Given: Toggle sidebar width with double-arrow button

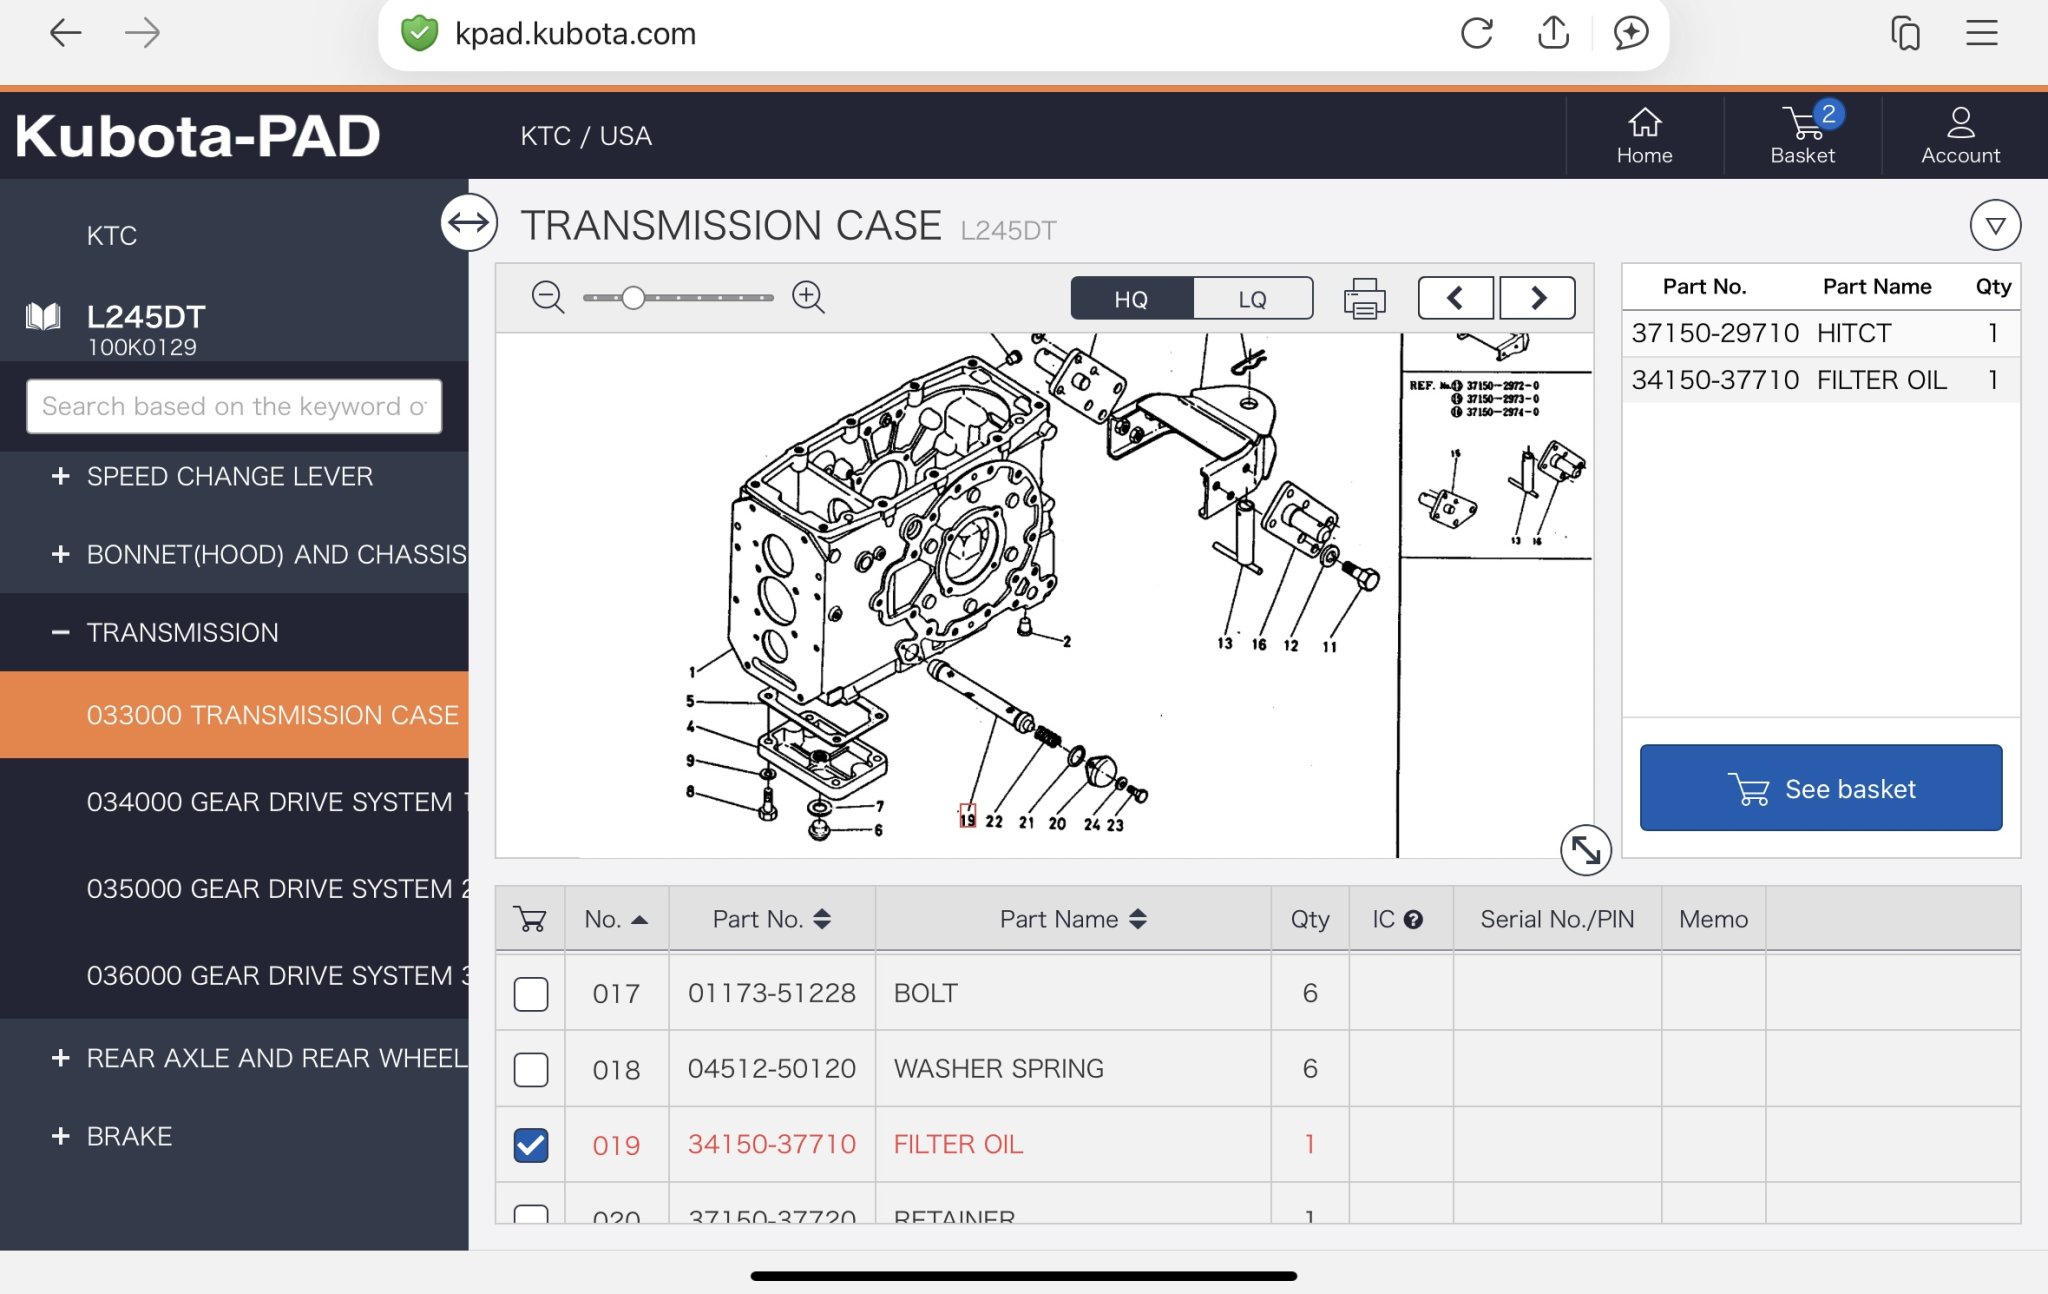Looking at the screenshot, I should (469, 223).
